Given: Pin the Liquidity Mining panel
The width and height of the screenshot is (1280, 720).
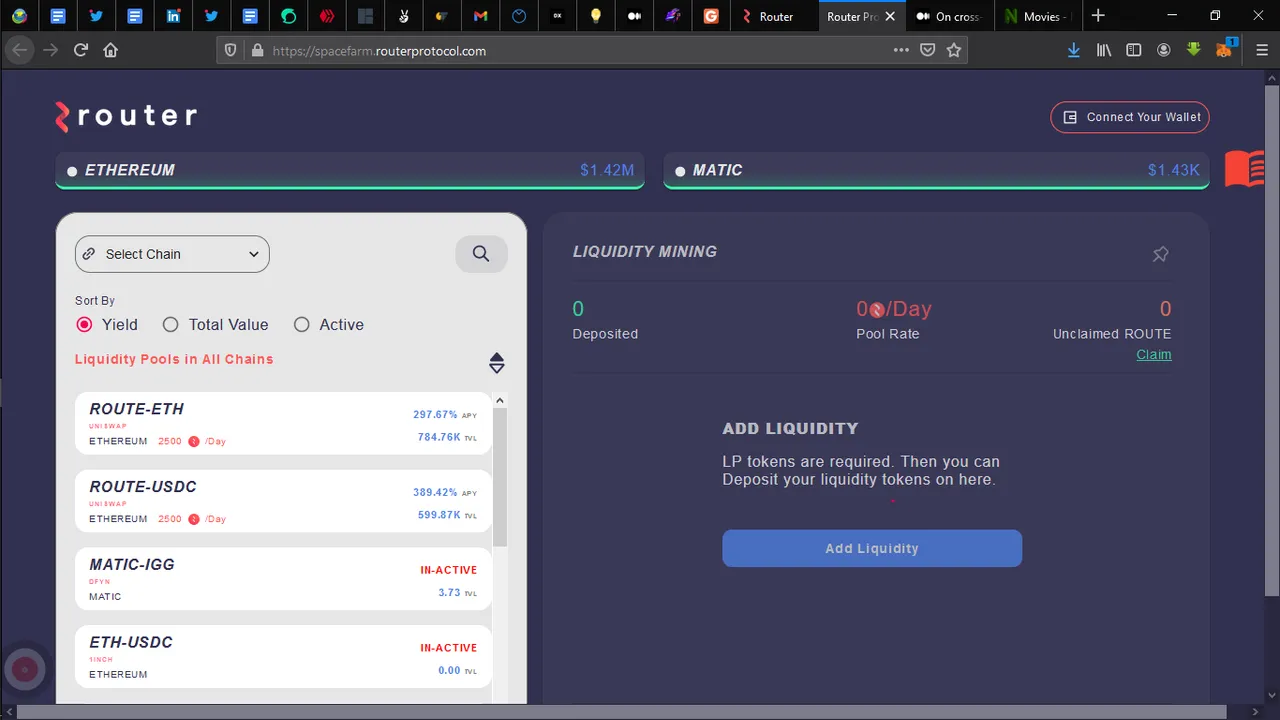Looking at the screenshot, I should coord(1160,254).
